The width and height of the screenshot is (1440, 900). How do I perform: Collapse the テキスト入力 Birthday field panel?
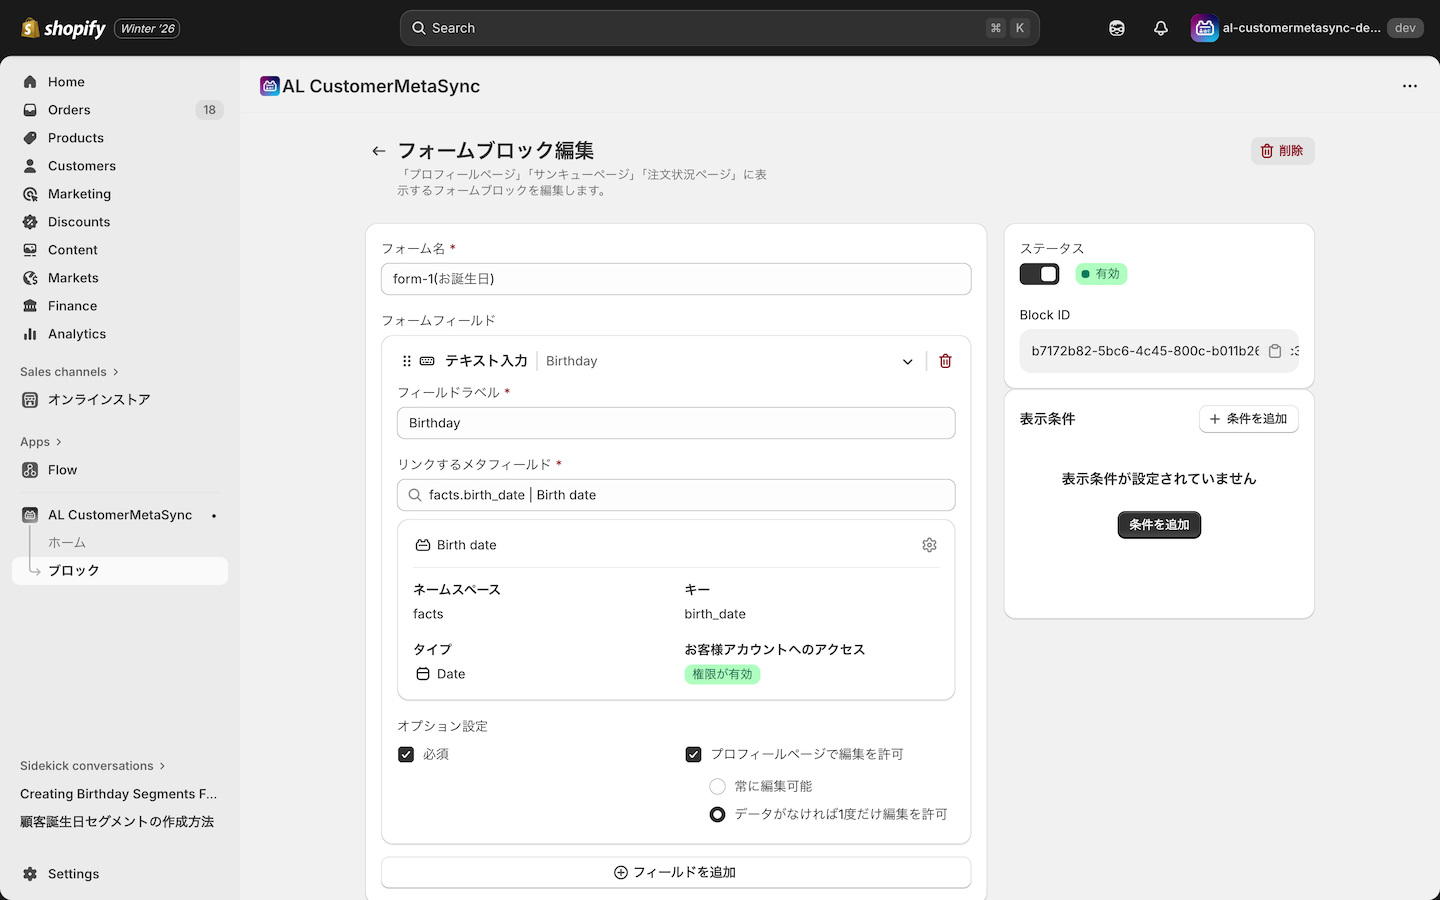click(x=907, y=361)
